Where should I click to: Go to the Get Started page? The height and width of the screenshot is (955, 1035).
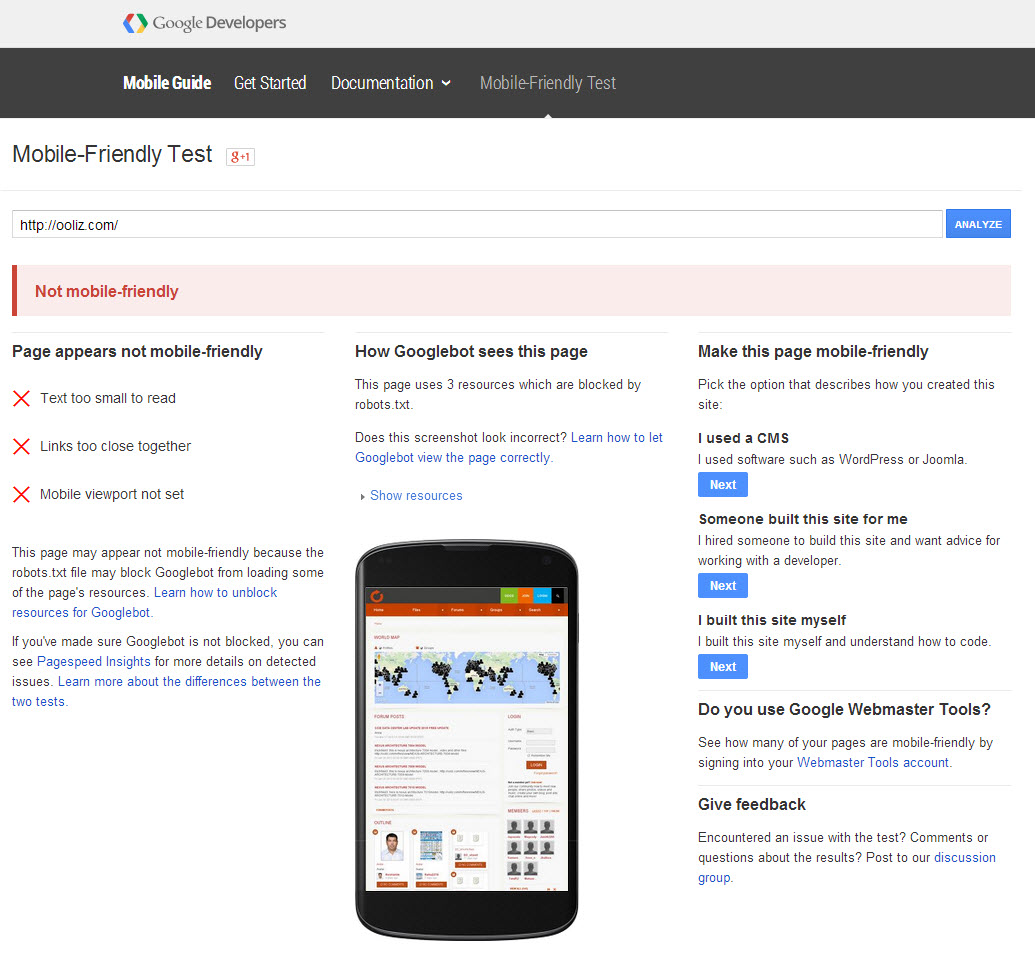tap(270, 83)
